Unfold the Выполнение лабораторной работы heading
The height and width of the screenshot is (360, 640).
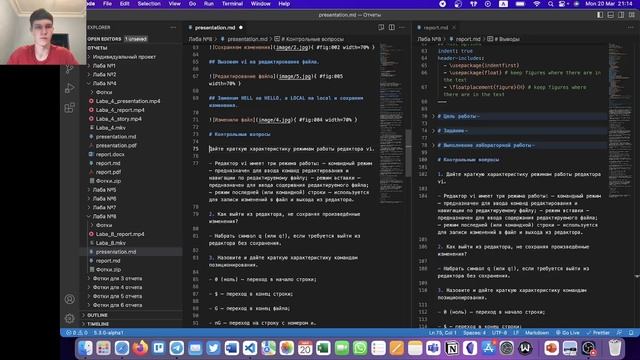(433, 145)
